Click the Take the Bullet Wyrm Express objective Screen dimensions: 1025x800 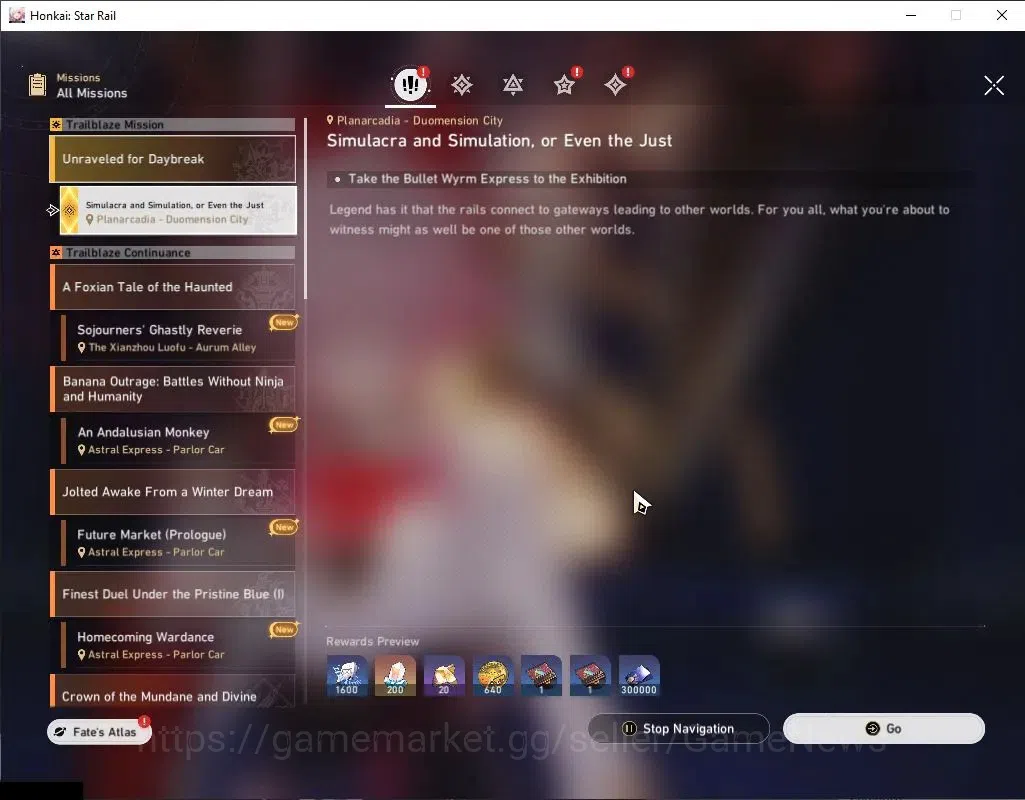[x=487, y=178]
